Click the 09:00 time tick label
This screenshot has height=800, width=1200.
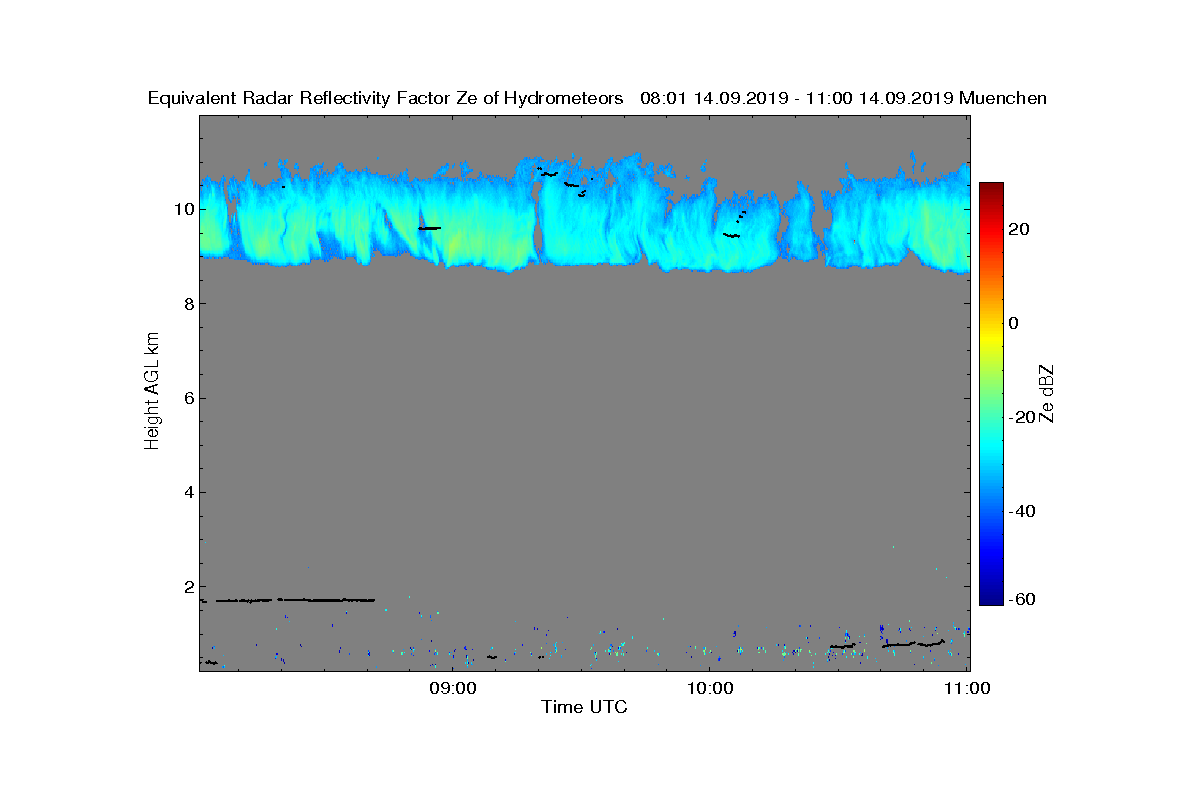(x=453, y=688)
